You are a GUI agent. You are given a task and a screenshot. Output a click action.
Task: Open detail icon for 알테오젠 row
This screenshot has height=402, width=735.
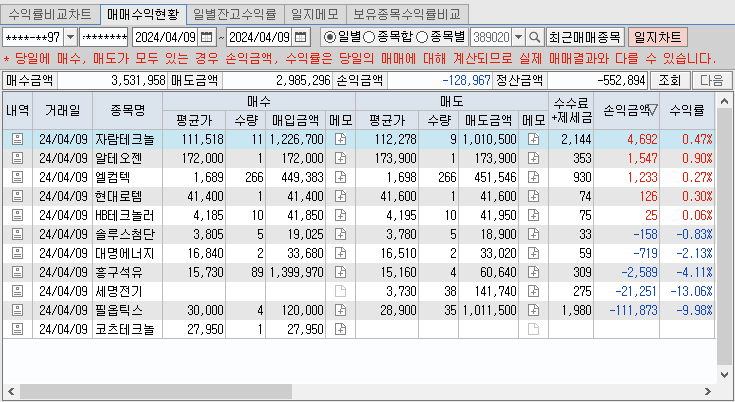coord(17,158)
